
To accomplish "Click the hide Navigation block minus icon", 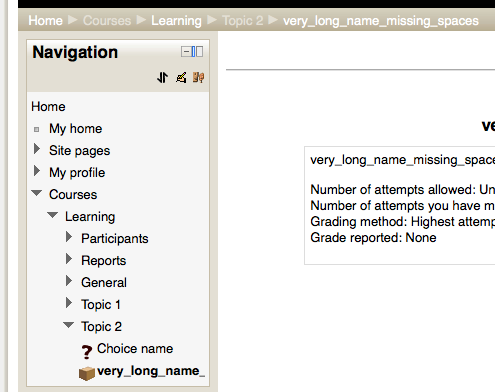I will click(186, 52).
